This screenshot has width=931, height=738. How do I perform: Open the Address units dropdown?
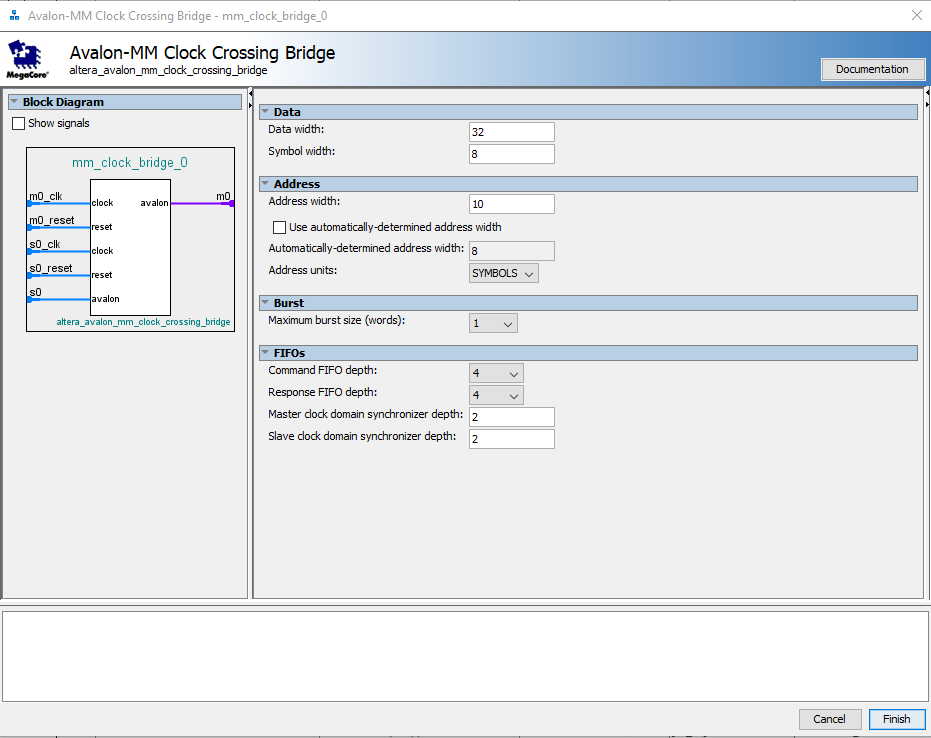[504, 273]
